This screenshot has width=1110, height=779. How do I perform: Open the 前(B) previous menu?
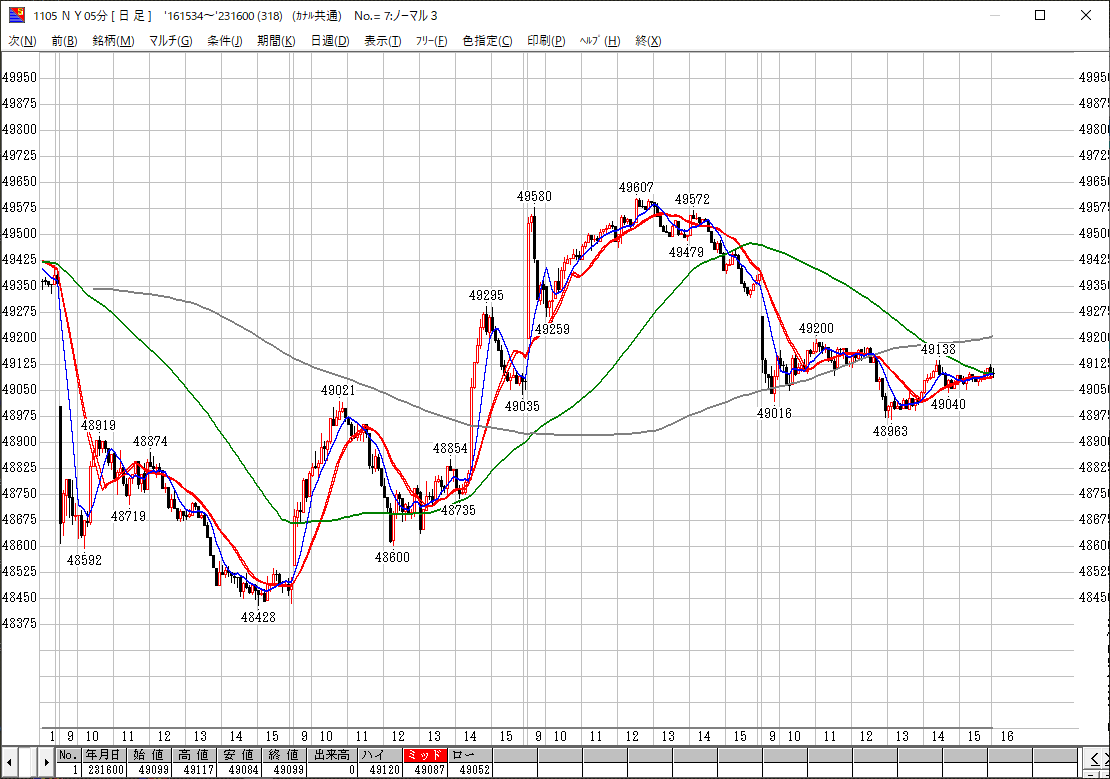tap(64, 41)
